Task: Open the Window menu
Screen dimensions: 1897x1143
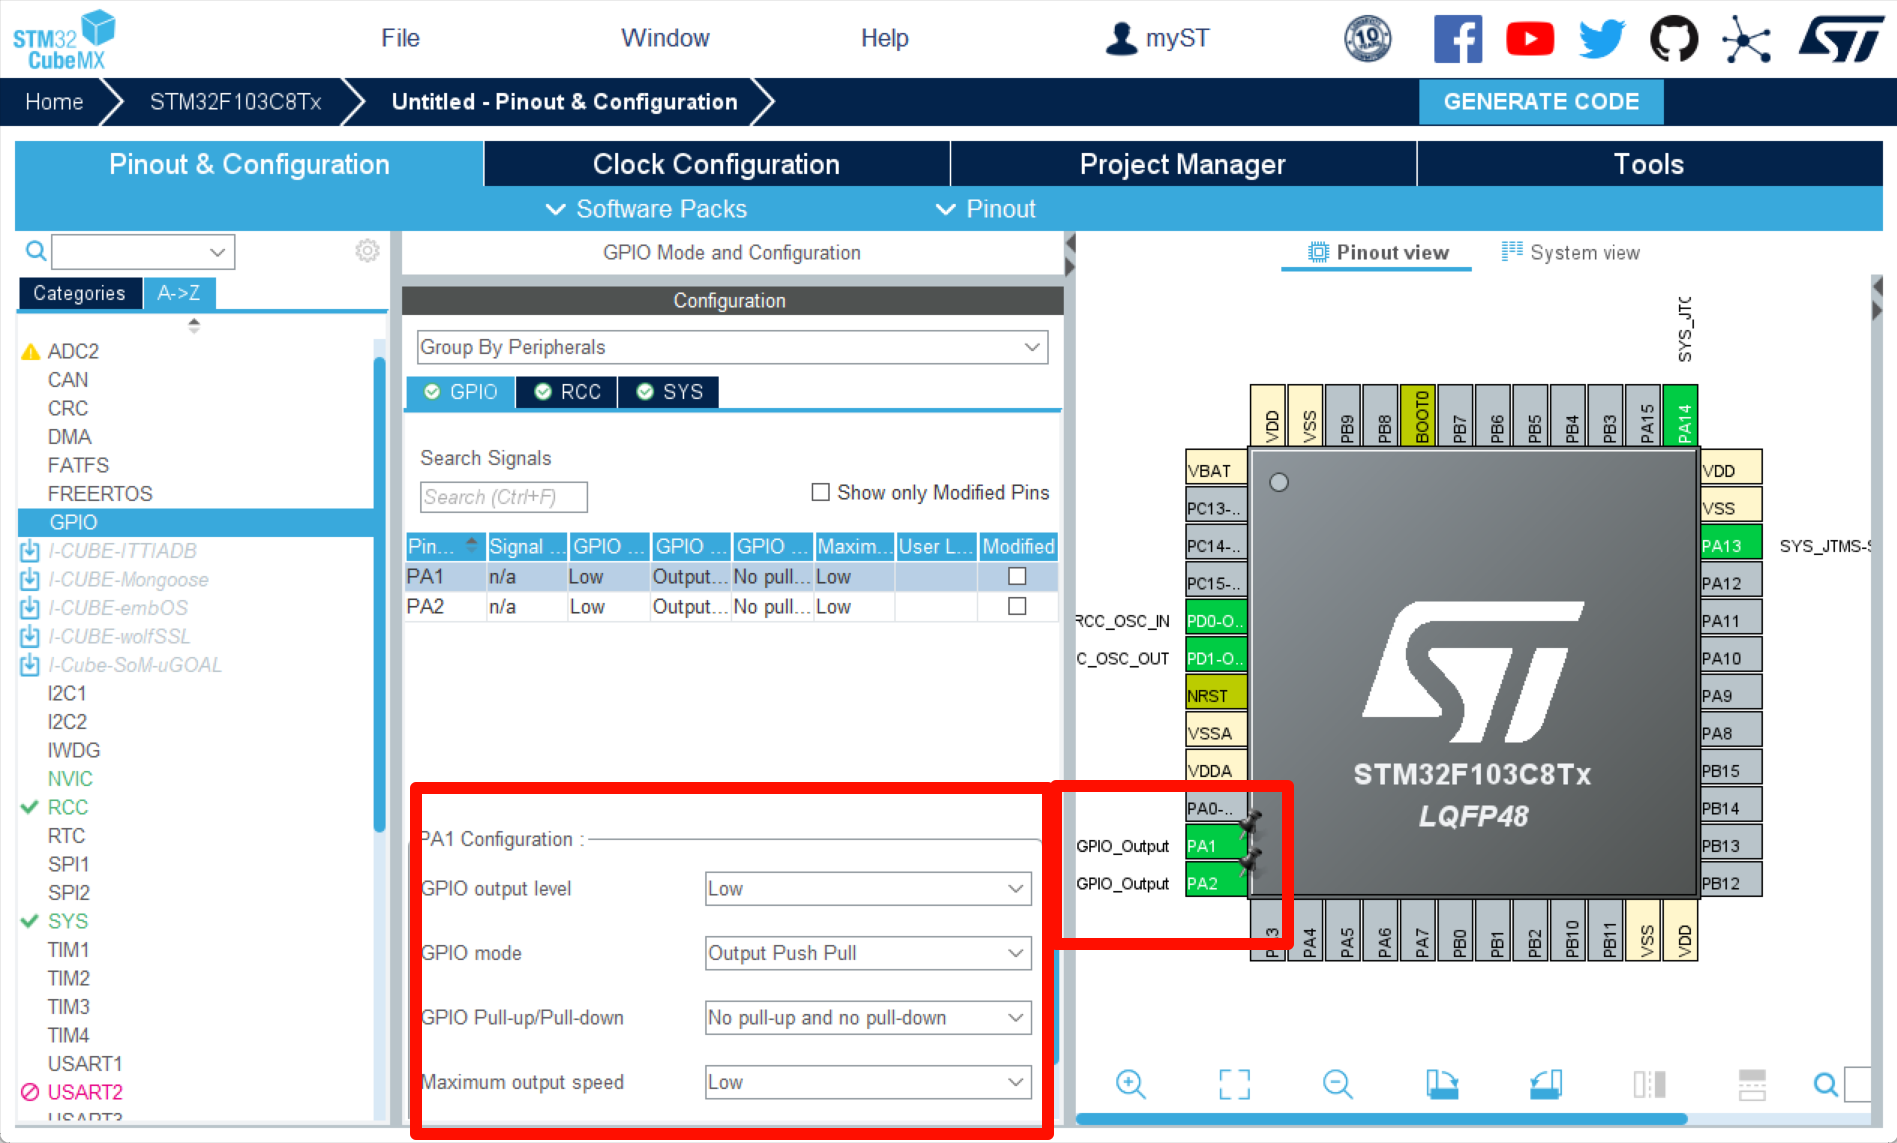Action: pos(665,38)
